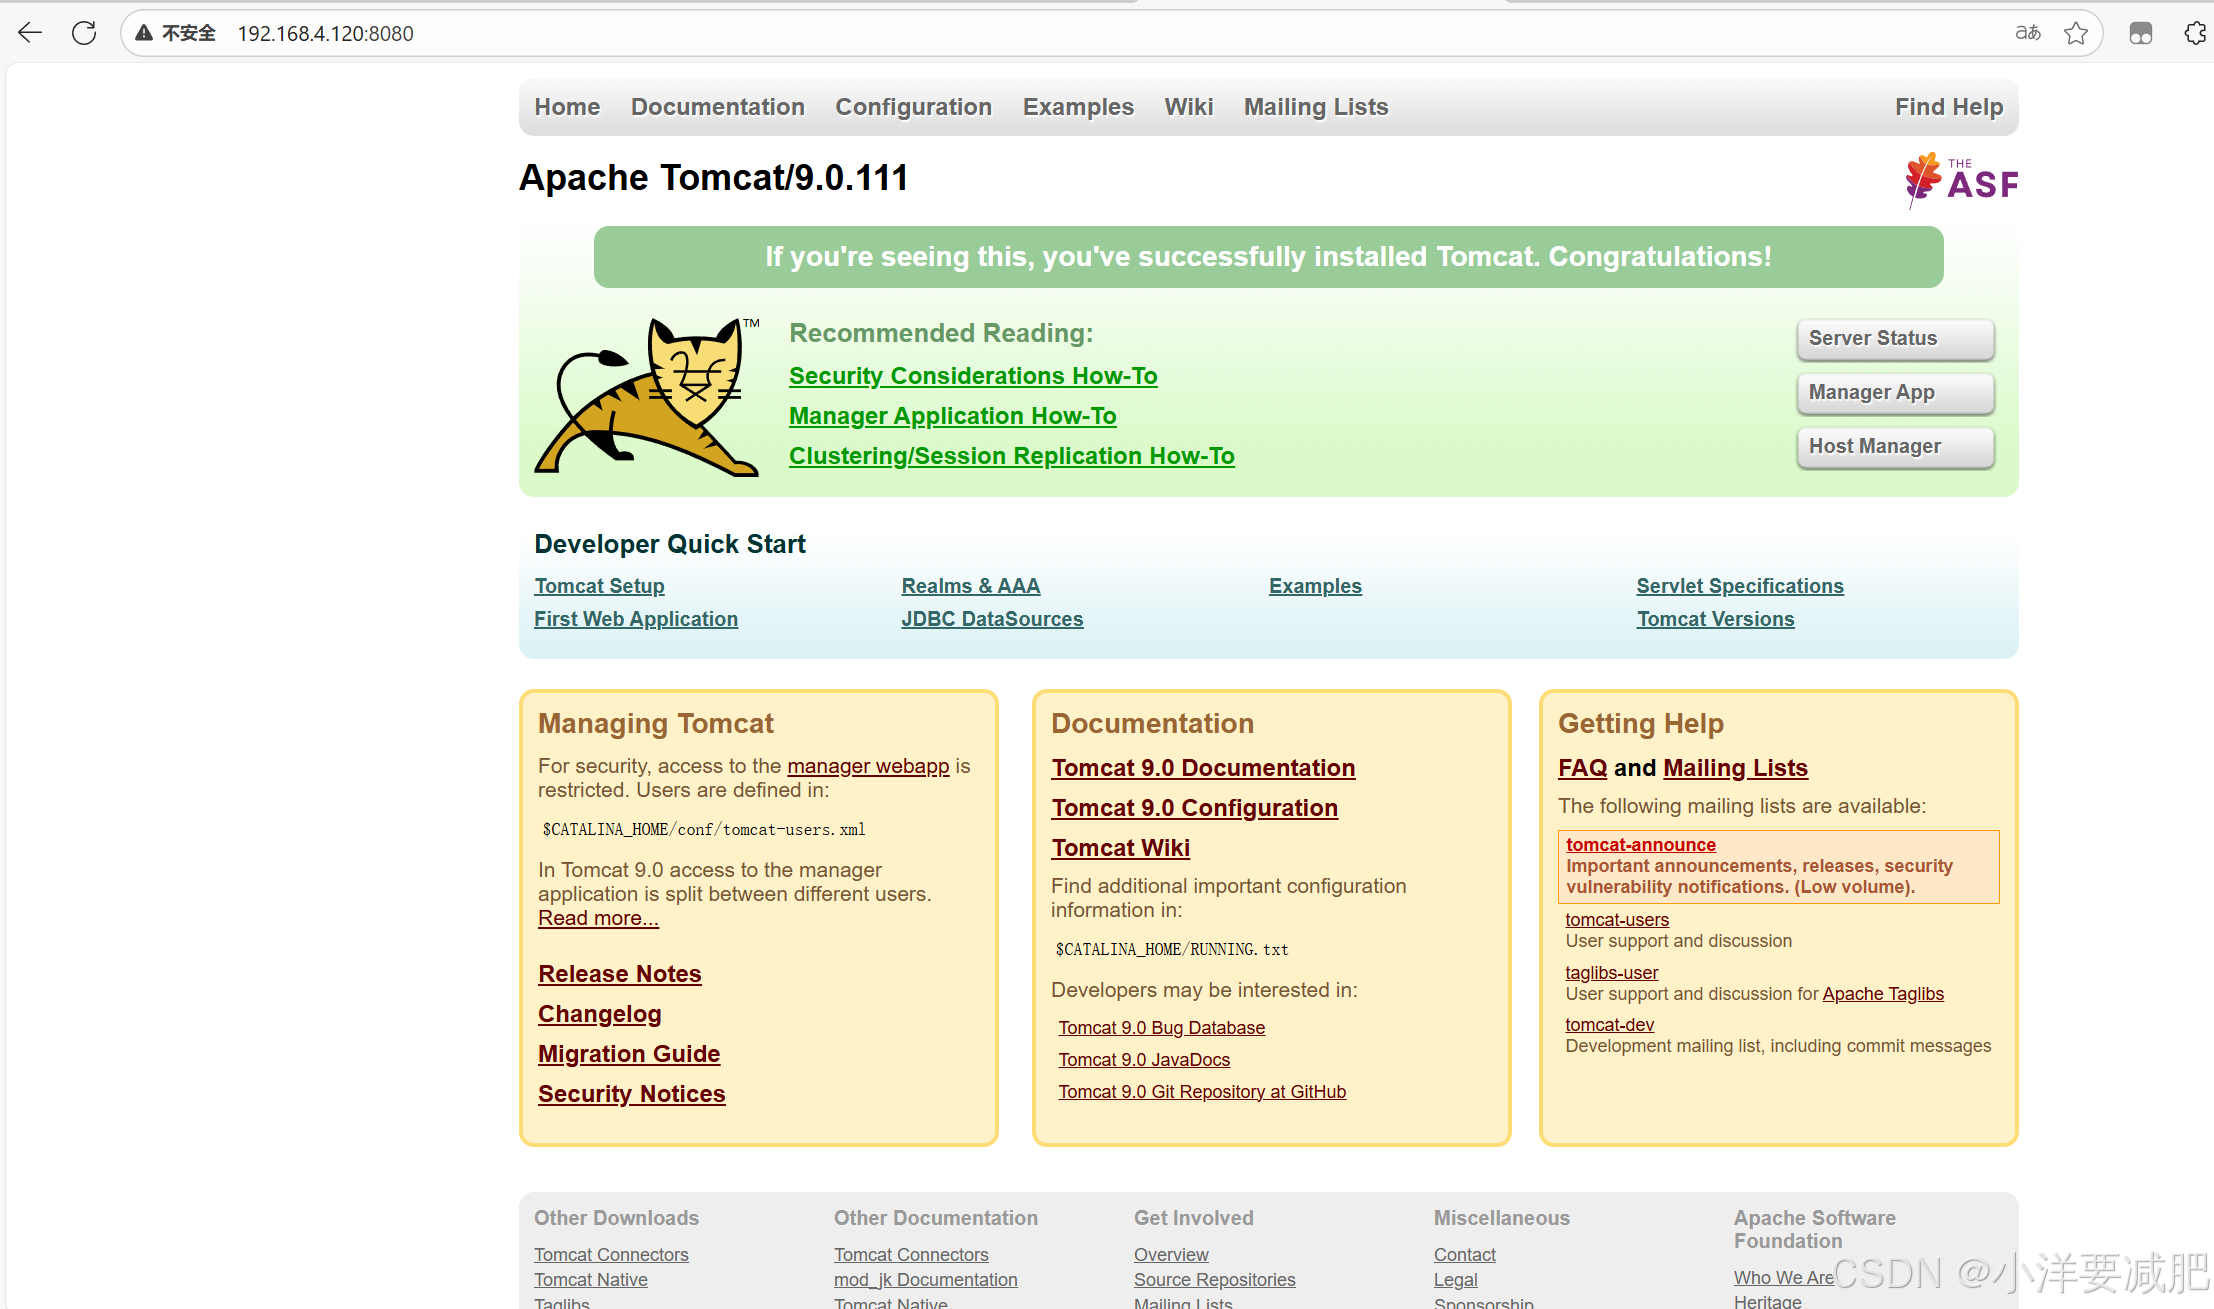Click the Tomcat cat mascot image

pos(648,397)
